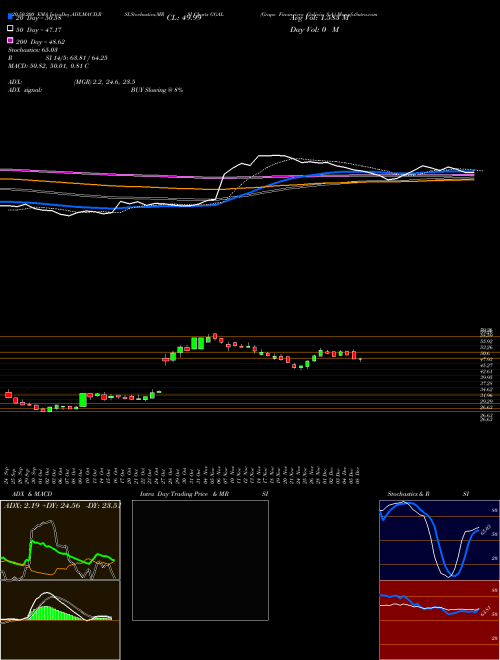Select the '200 Day - 48.62' legend text
The image size is (500, 660).
tap(40, 42)
